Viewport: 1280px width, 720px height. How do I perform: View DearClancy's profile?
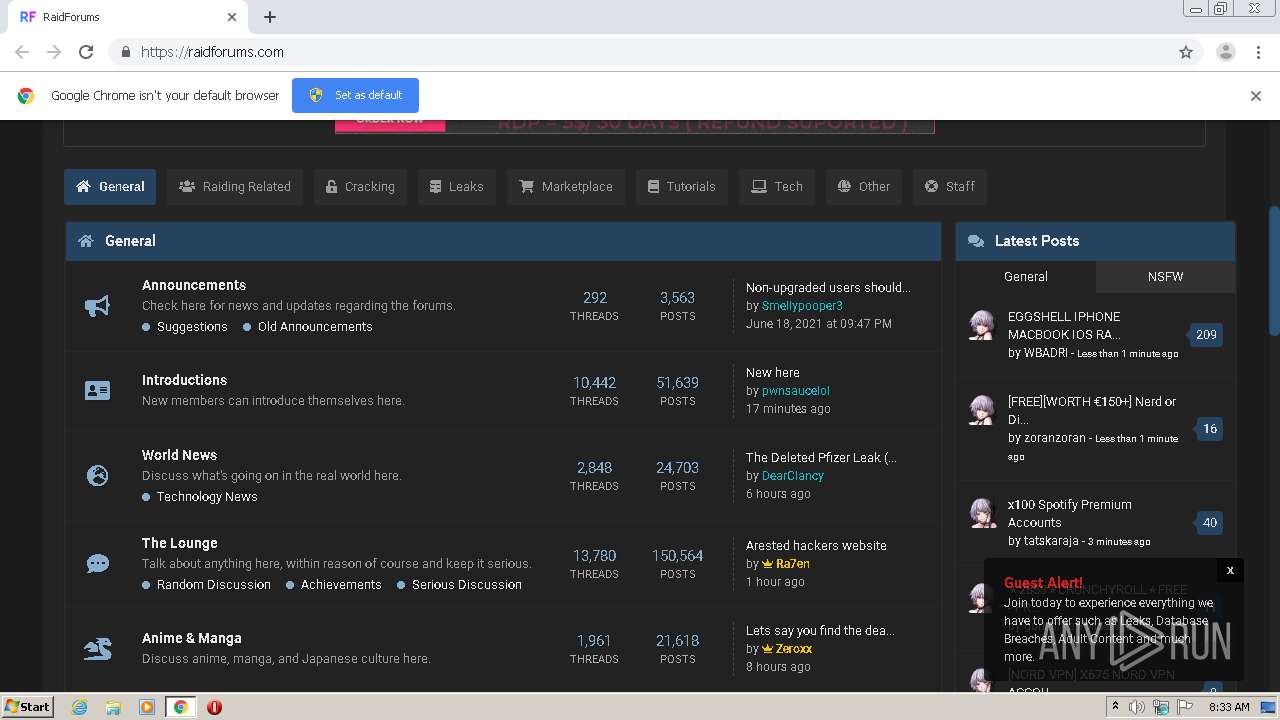click(793, 476)
